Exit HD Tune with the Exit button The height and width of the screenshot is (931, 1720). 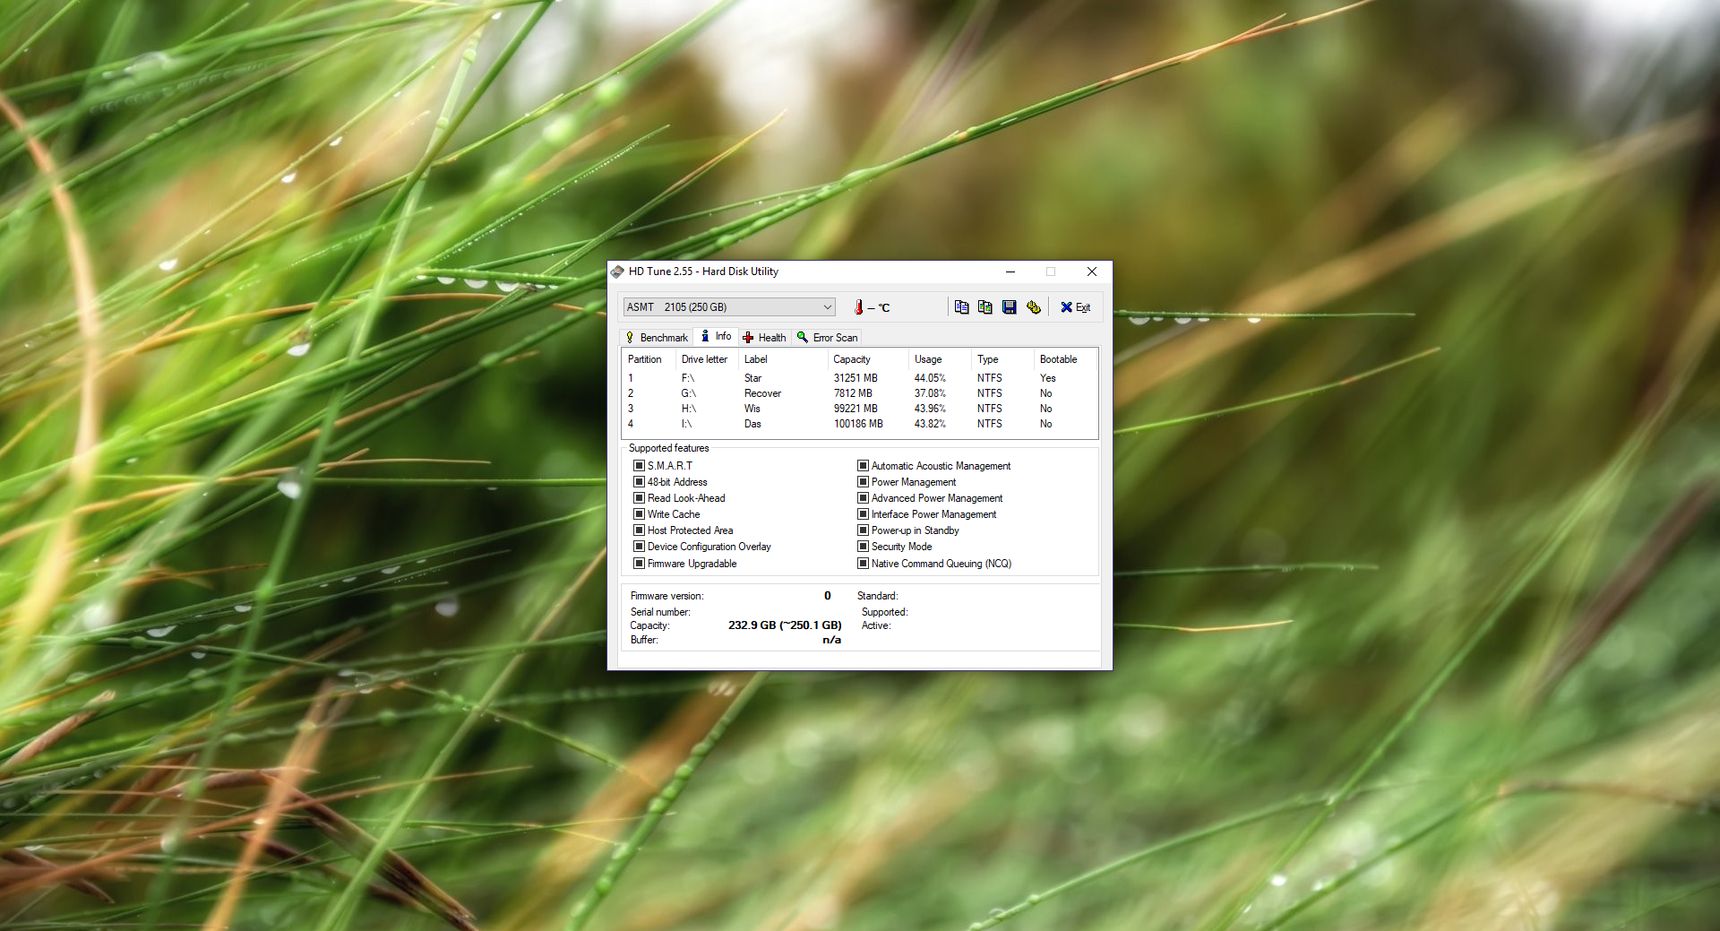click(x=1076, y=307)
